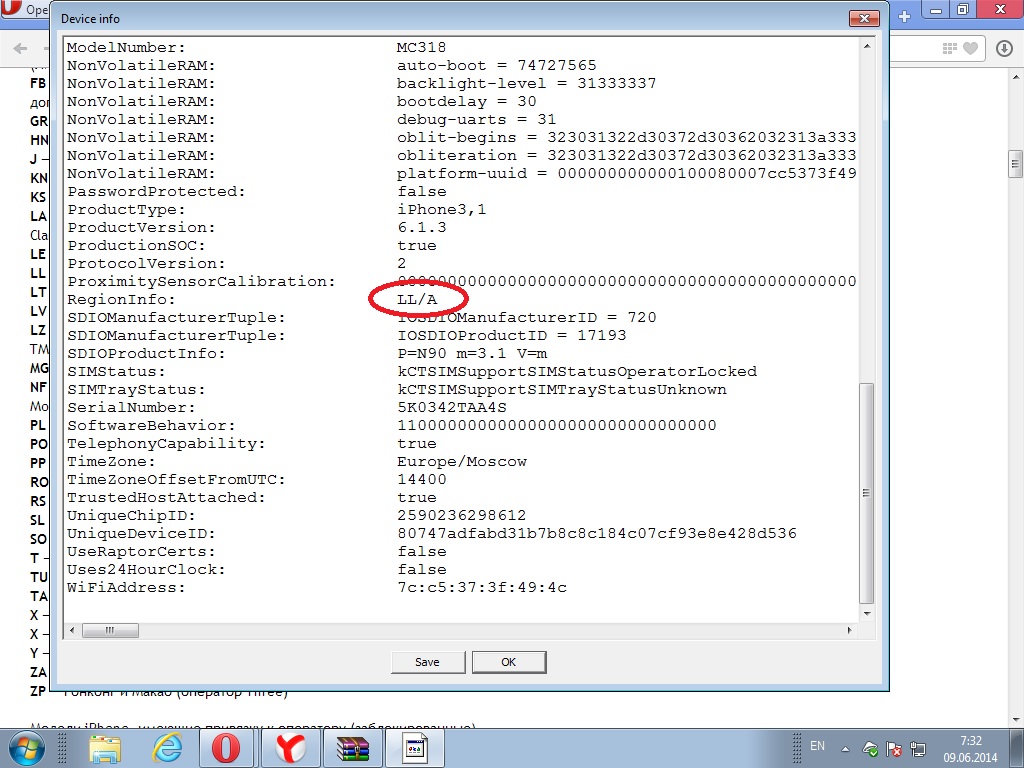
Task: Click the PasswordProtected label
Action: click(156, 192)
